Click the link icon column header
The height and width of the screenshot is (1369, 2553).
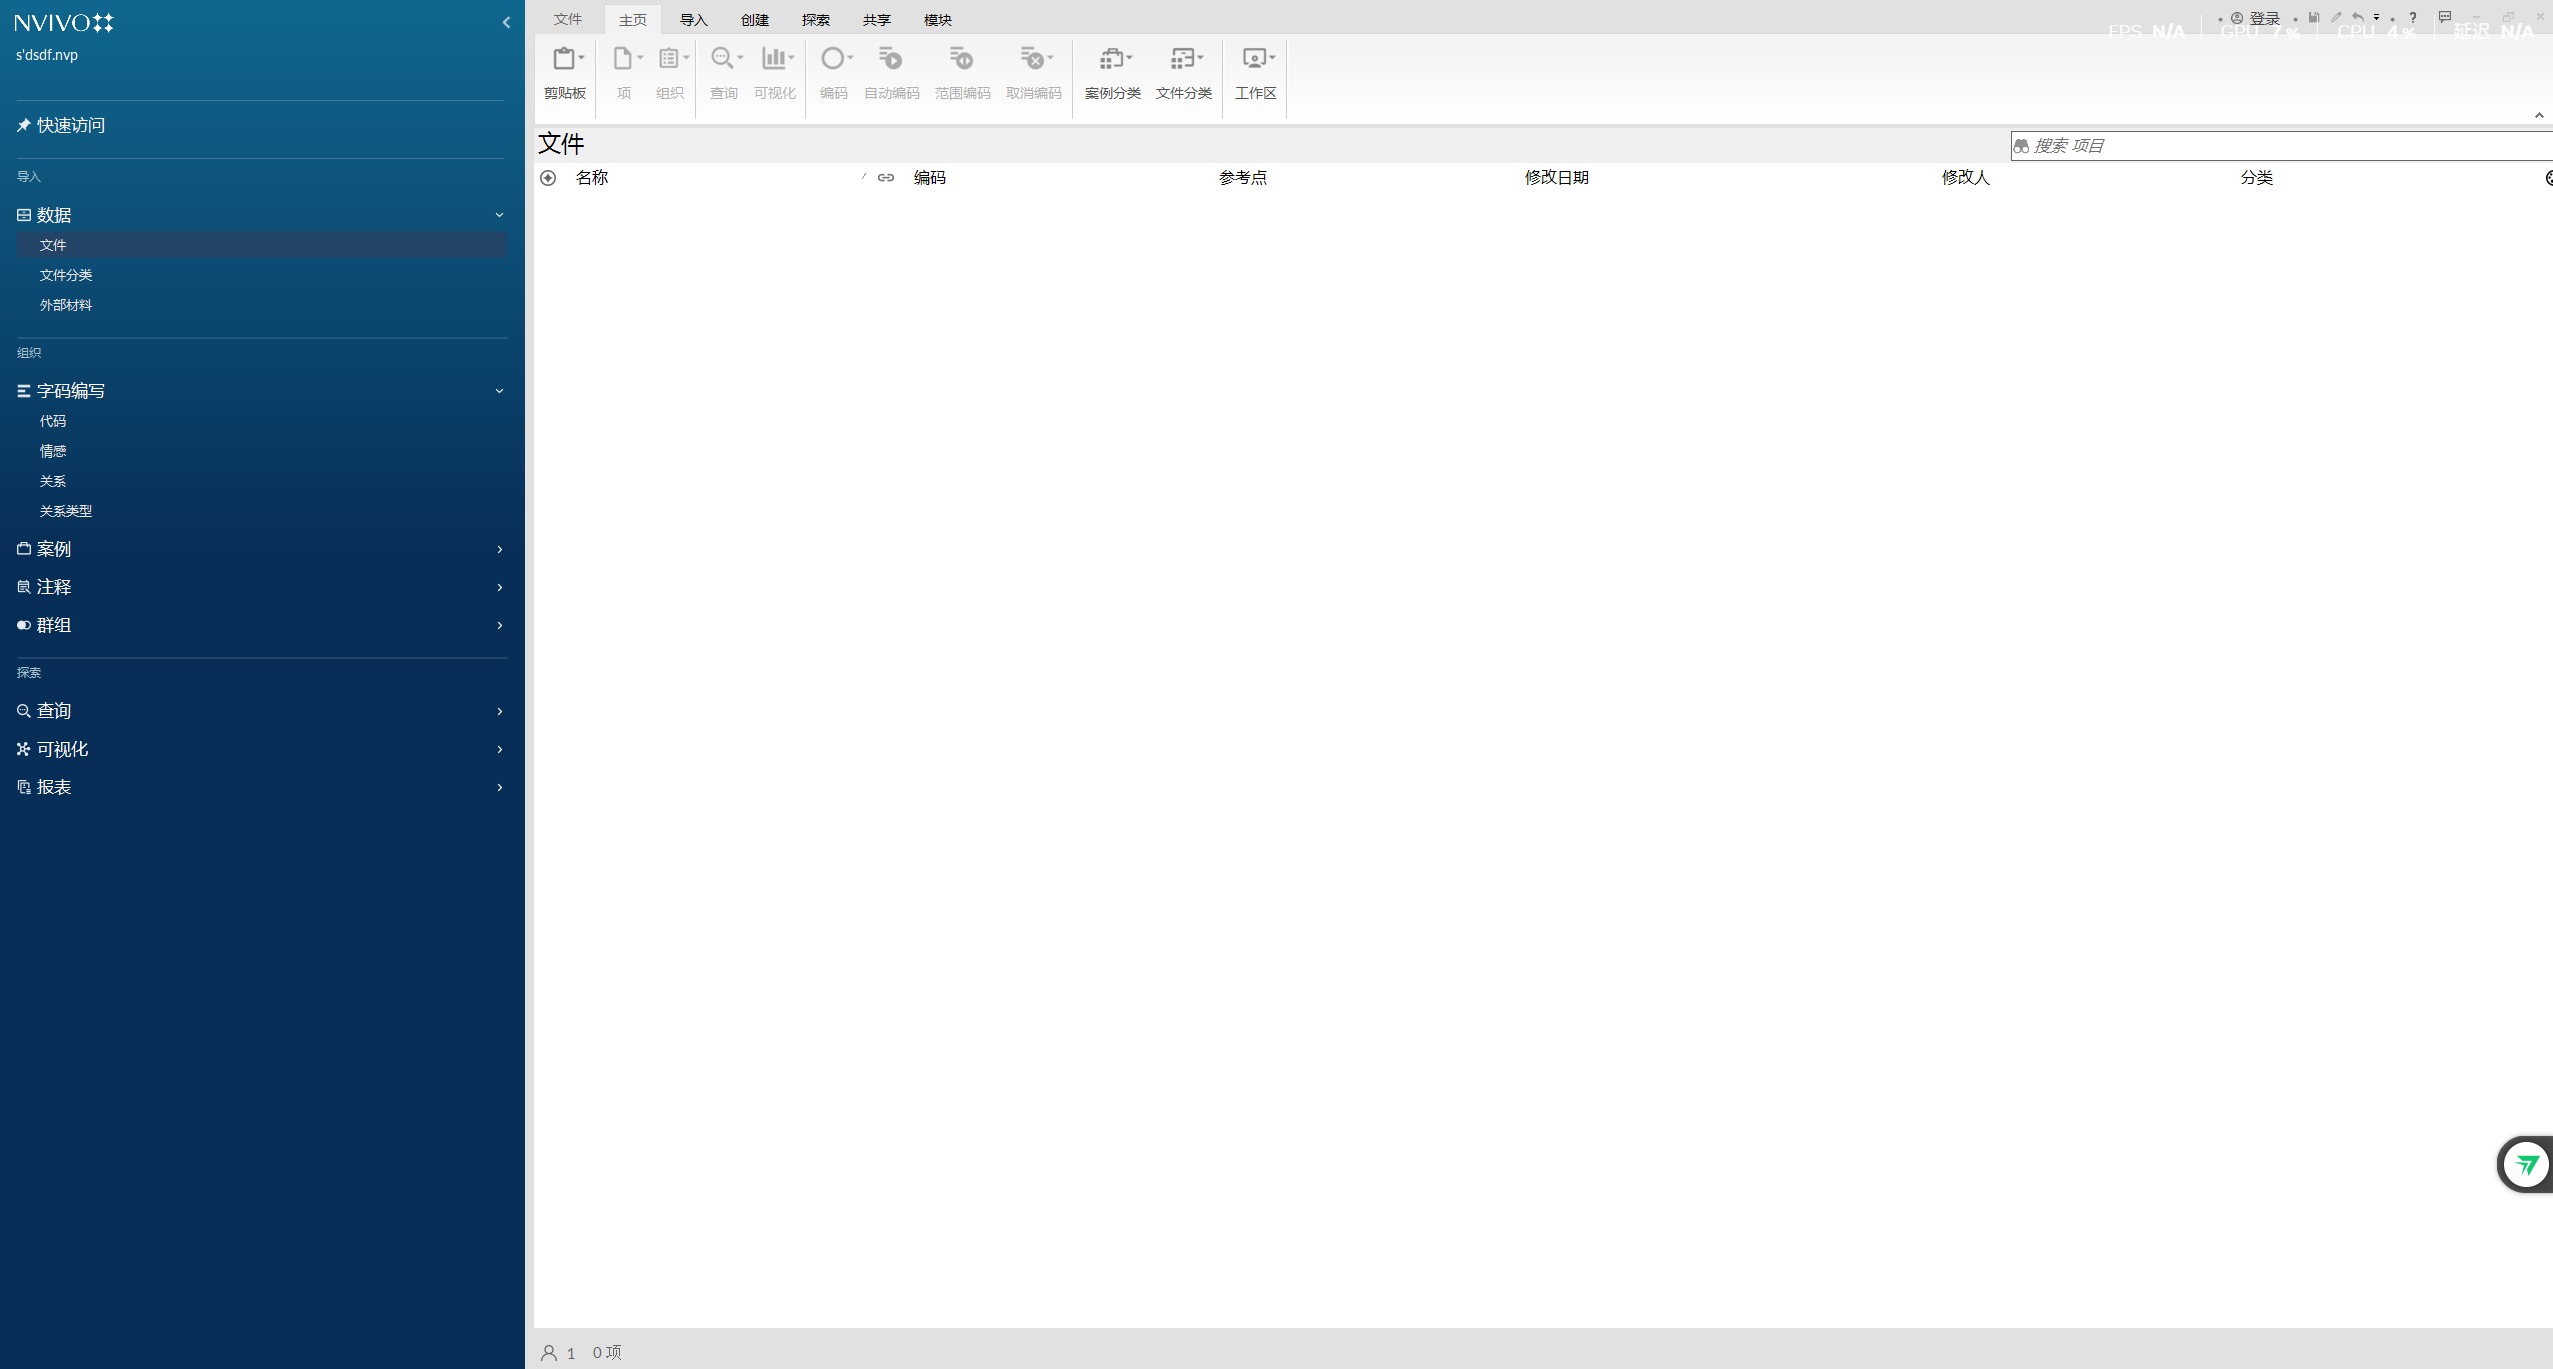[886, 177]
